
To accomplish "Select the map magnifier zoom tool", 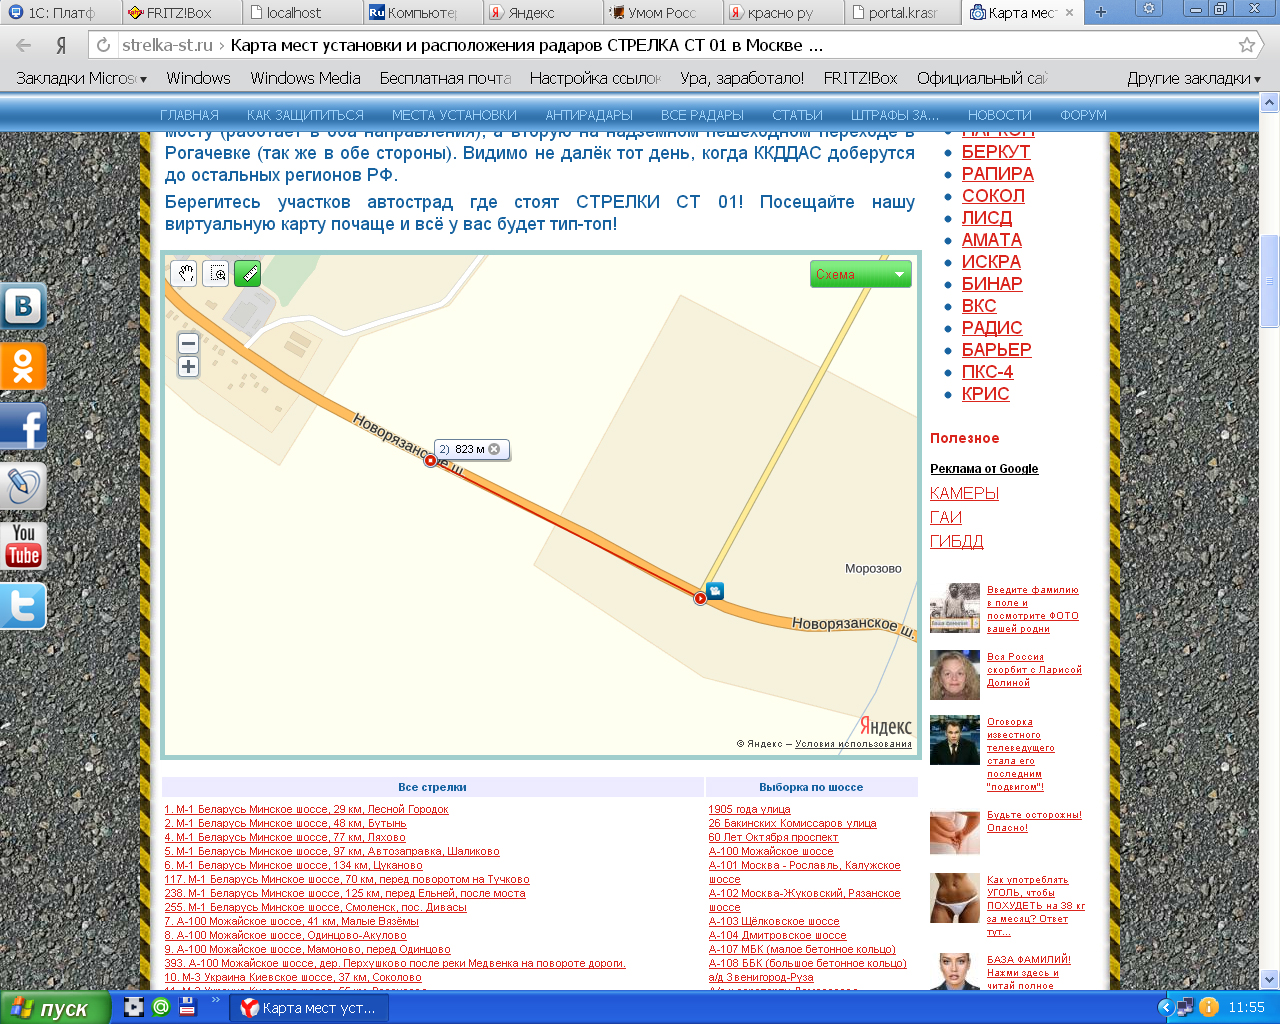I will tap(216, 273).
